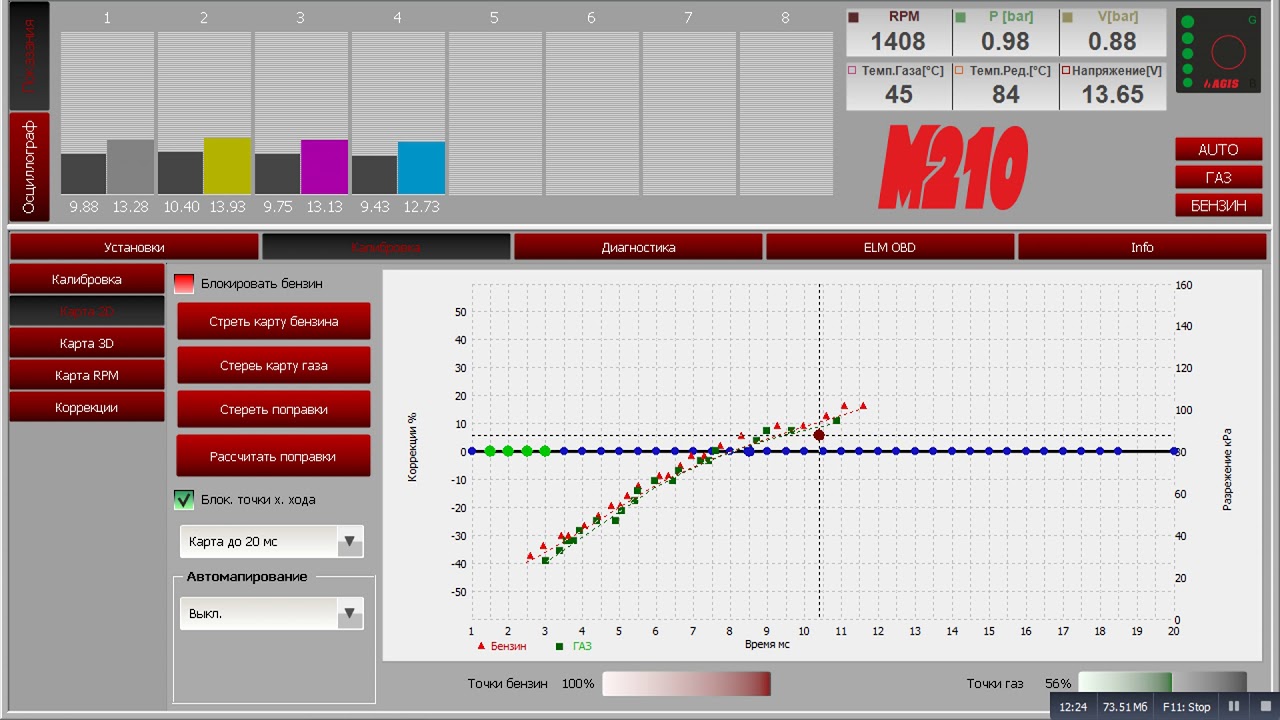
Task: Switch to the Установки tab
Action: [x=134, y=247]
